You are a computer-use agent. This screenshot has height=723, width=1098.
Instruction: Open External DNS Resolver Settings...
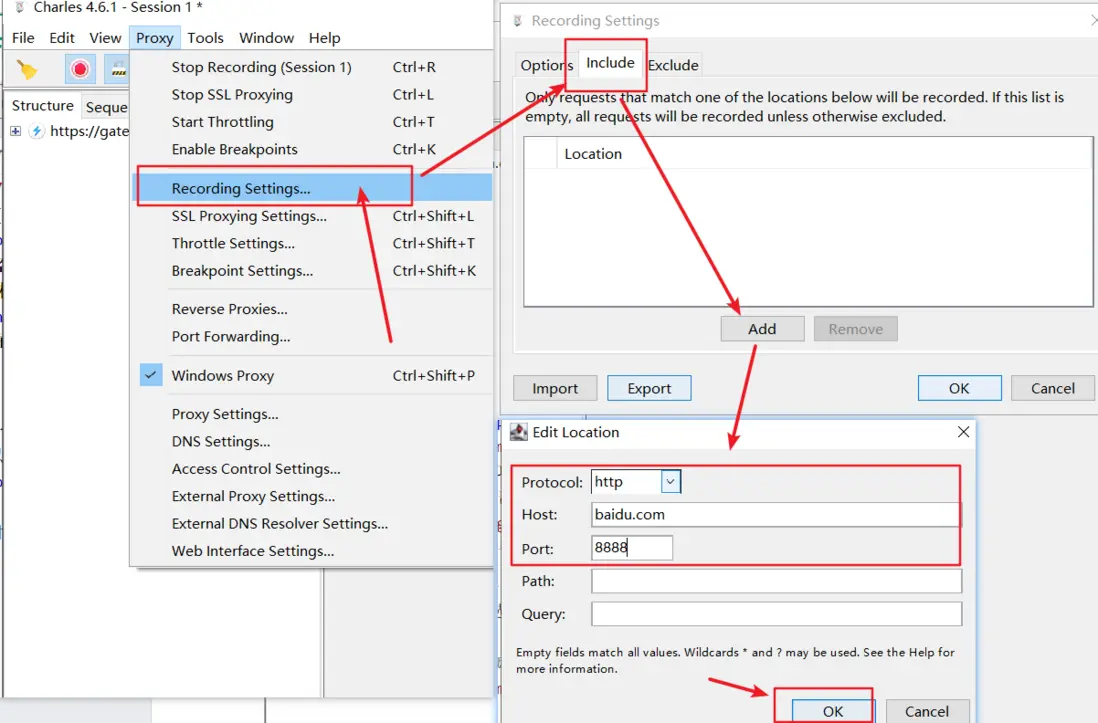tap(312, 523)
